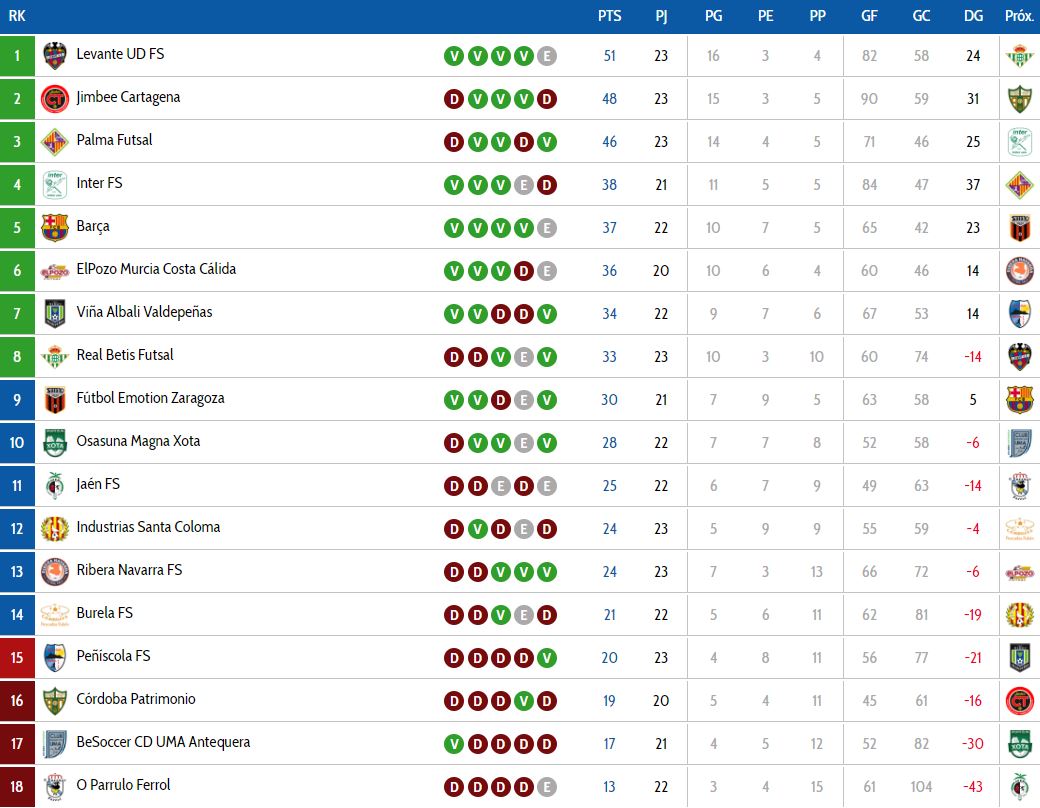This screenshot has width=1040, height=808.
Task: Click the Barça team crest
Action: point(55,228)
